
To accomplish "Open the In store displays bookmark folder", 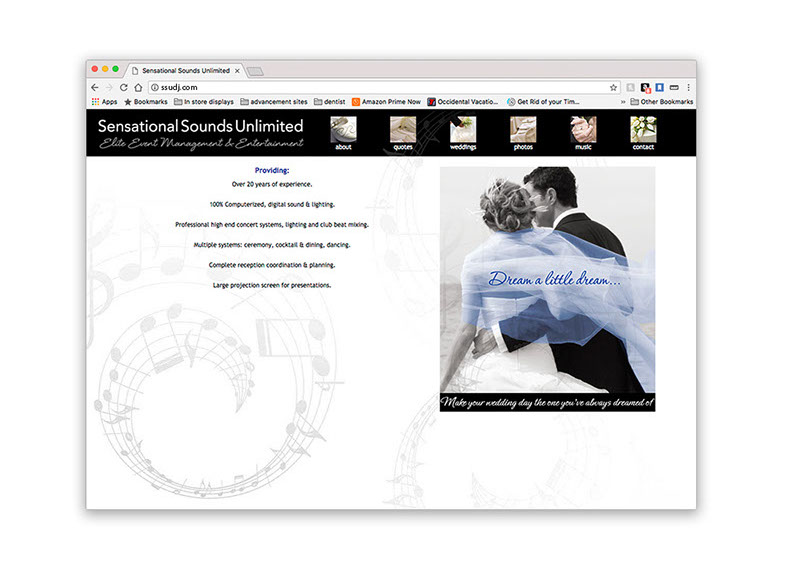I will pos(203,102).
